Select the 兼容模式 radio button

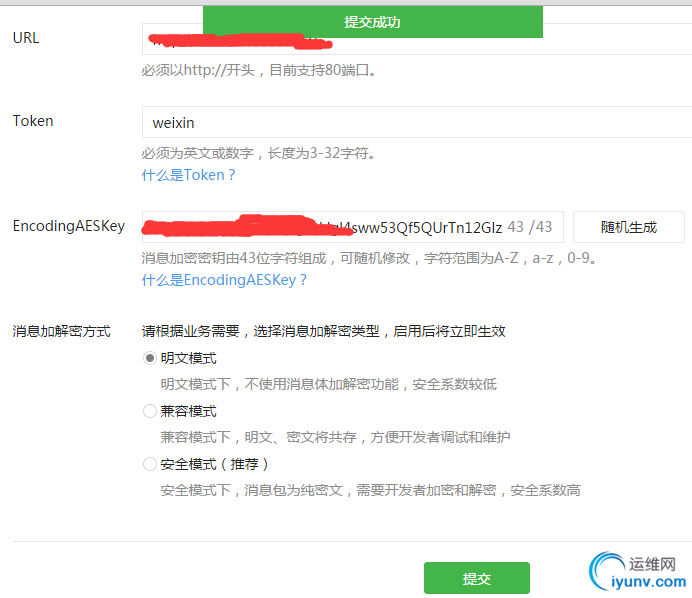tap(150, 411)
